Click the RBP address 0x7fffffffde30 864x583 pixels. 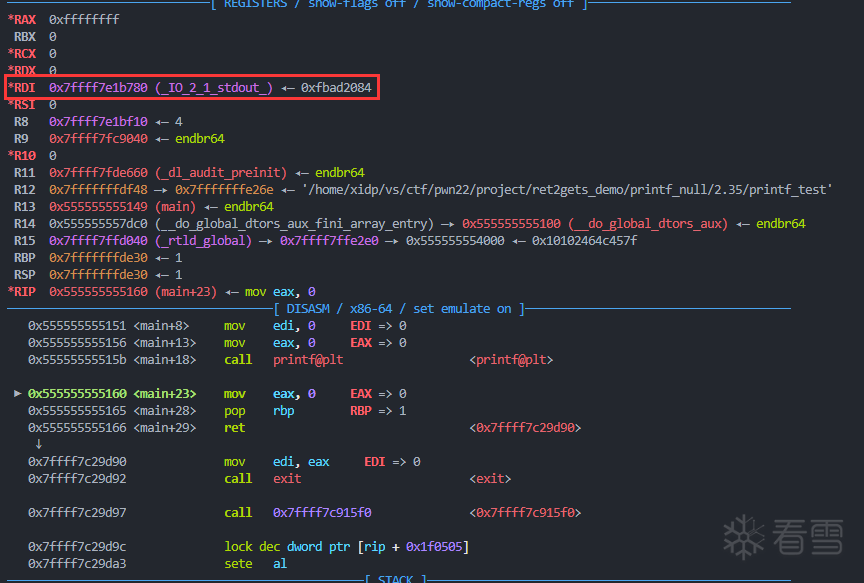98,257
